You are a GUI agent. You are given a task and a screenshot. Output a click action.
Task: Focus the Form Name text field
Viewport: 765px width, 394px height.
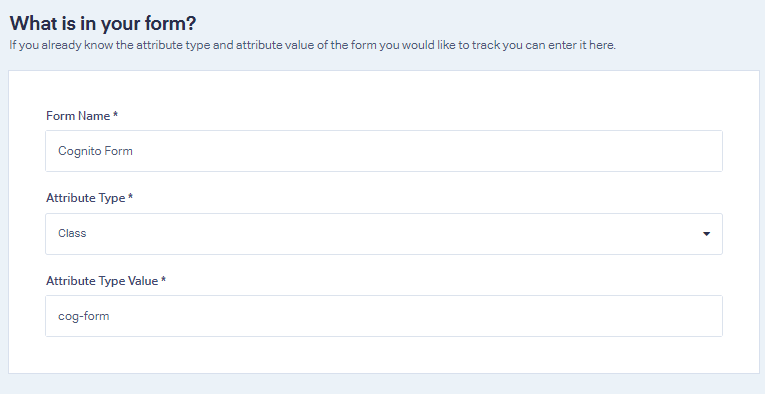pyautogui.click(x=384, y=151)
